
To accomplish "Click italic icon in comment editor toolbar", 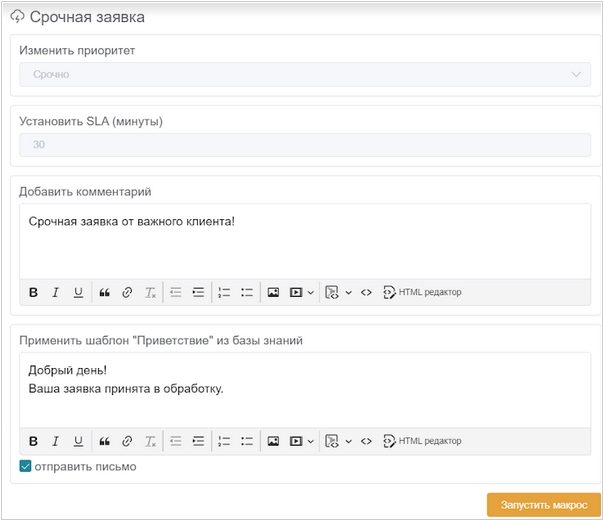I will tap(55, 292).
